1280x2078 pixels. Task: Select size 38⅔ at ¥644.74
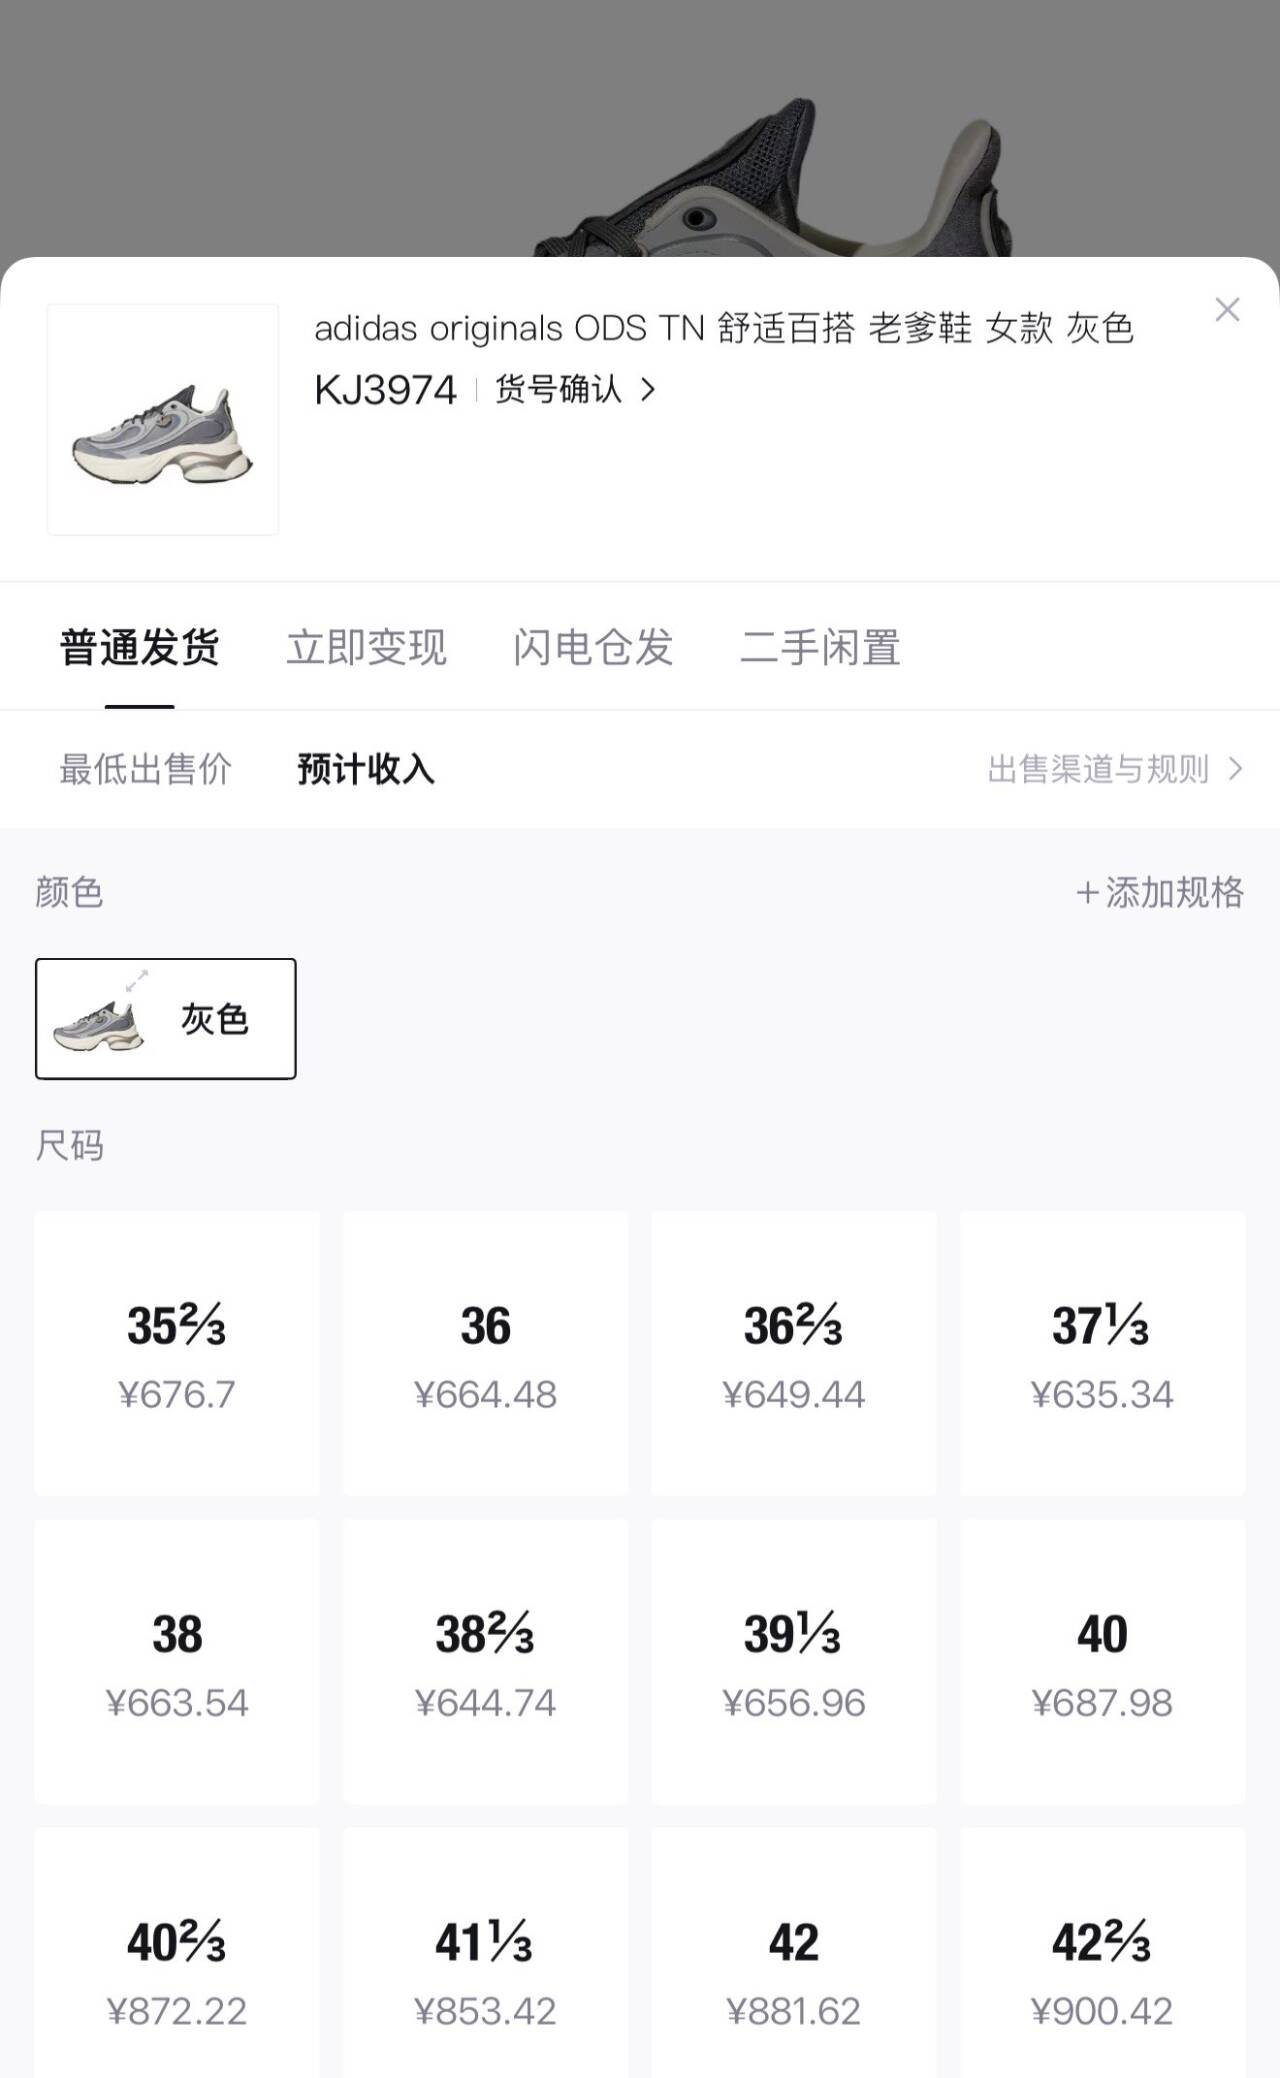486,1661
